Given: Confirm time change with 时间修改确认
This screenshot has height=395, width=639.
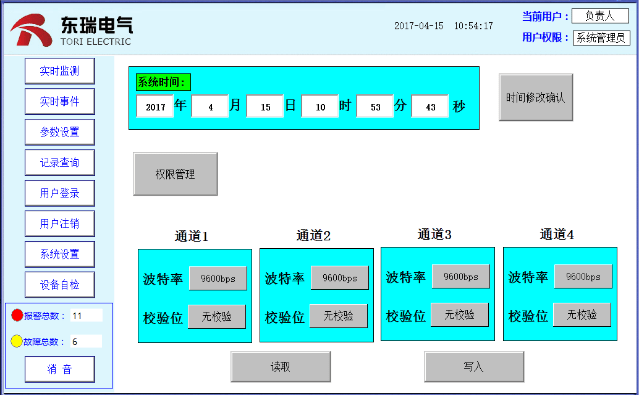Looking at the screenshot, I should click(536, 97).
